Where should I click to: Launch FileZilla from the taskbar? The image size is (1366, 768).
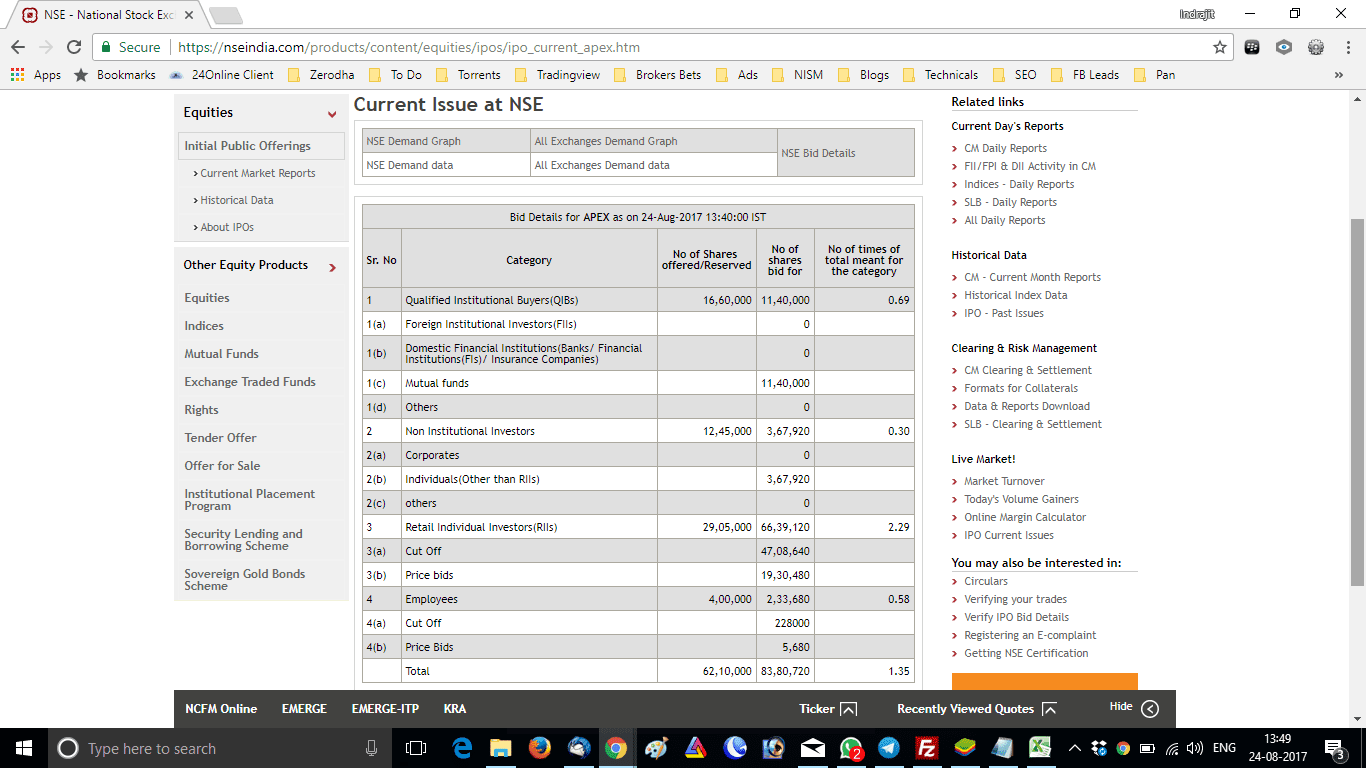click(x=927, y=748)
